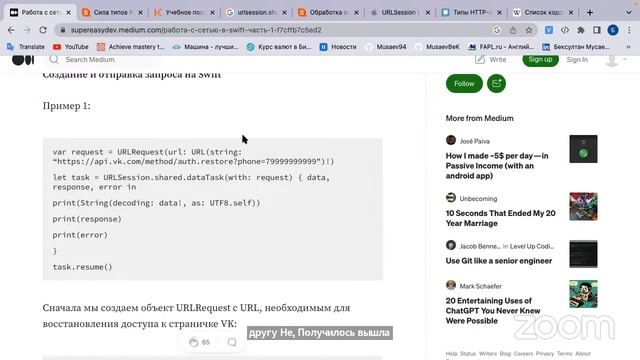640x360 pixels.
Task: Close the 'Сила типов' tab
Action: 140,13
